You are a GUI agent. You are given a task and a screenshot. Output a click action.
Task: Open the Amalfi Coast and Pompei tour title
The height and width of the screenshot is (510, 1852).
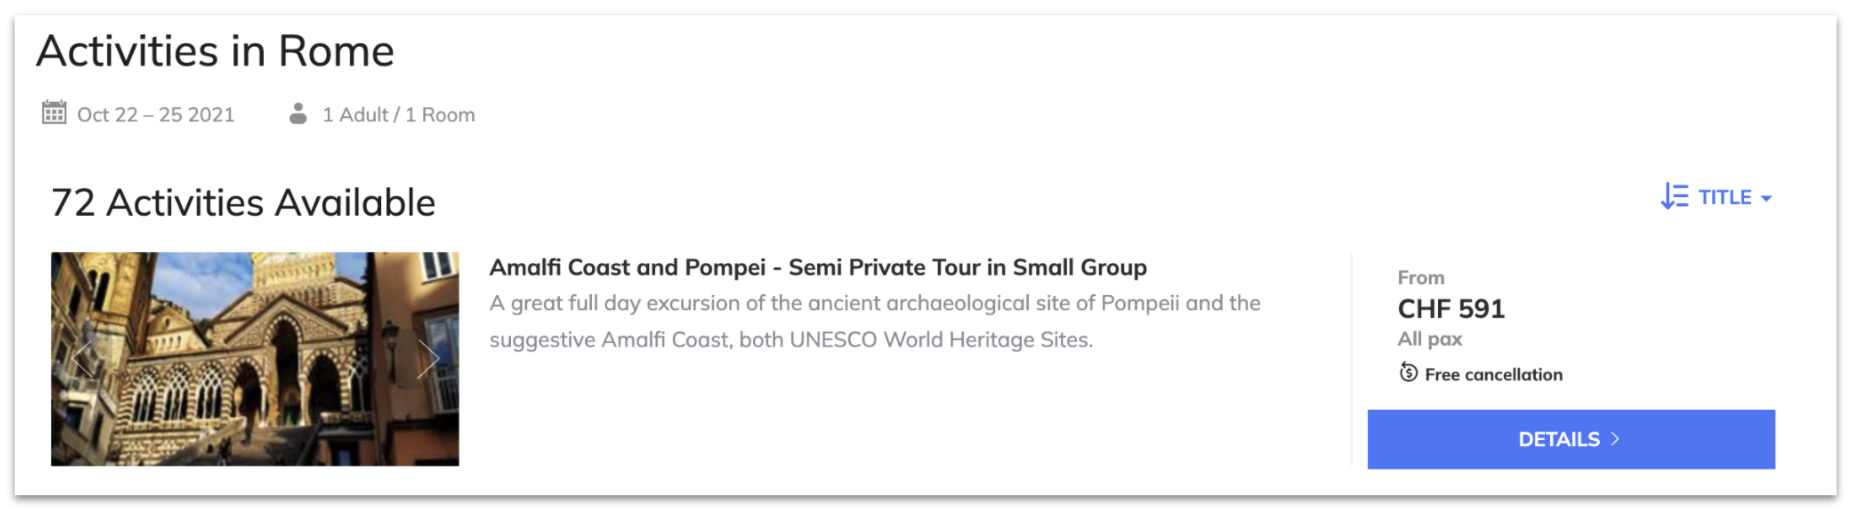[818, 267]
